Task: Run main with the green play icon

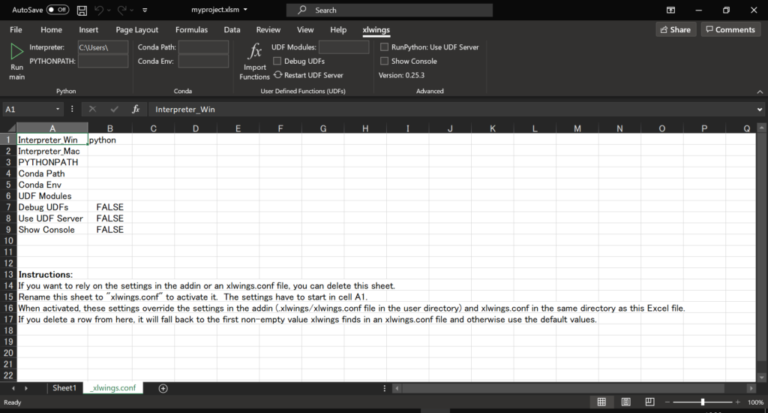Action: click(x=17, y=51)
